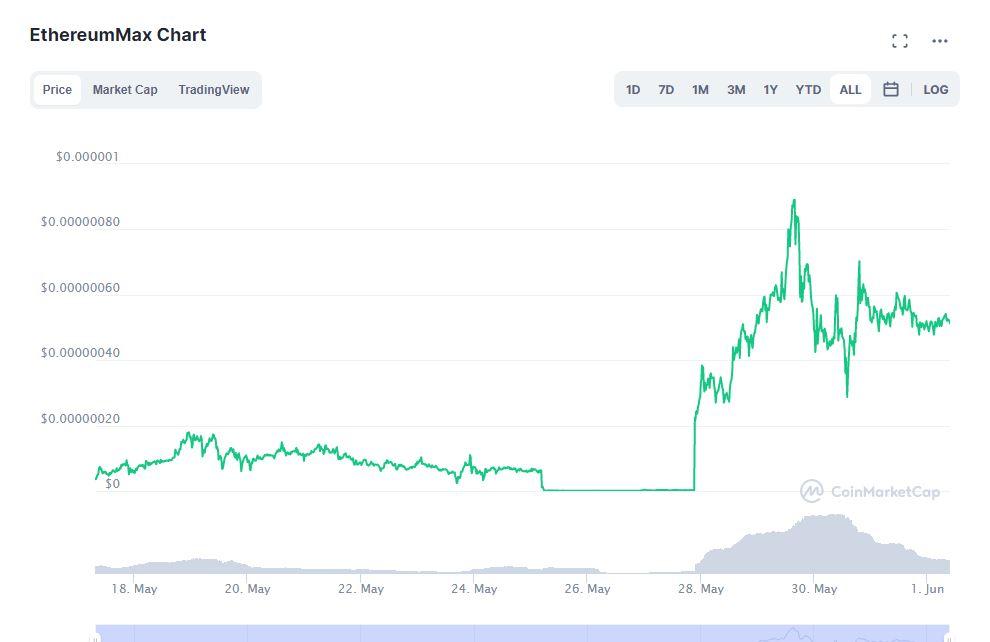Select the Price tab
Image resolution: width=990 pixels, height=642 pixels.
pos(57,89)
